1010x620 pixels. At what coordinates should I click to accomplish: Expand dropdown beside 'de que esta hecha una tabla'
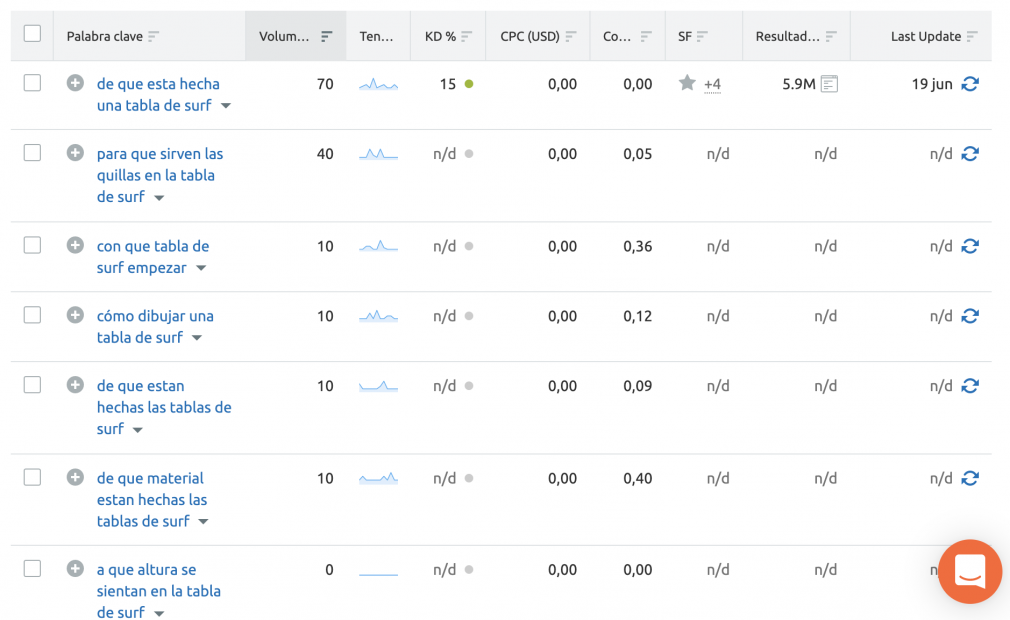225,106
